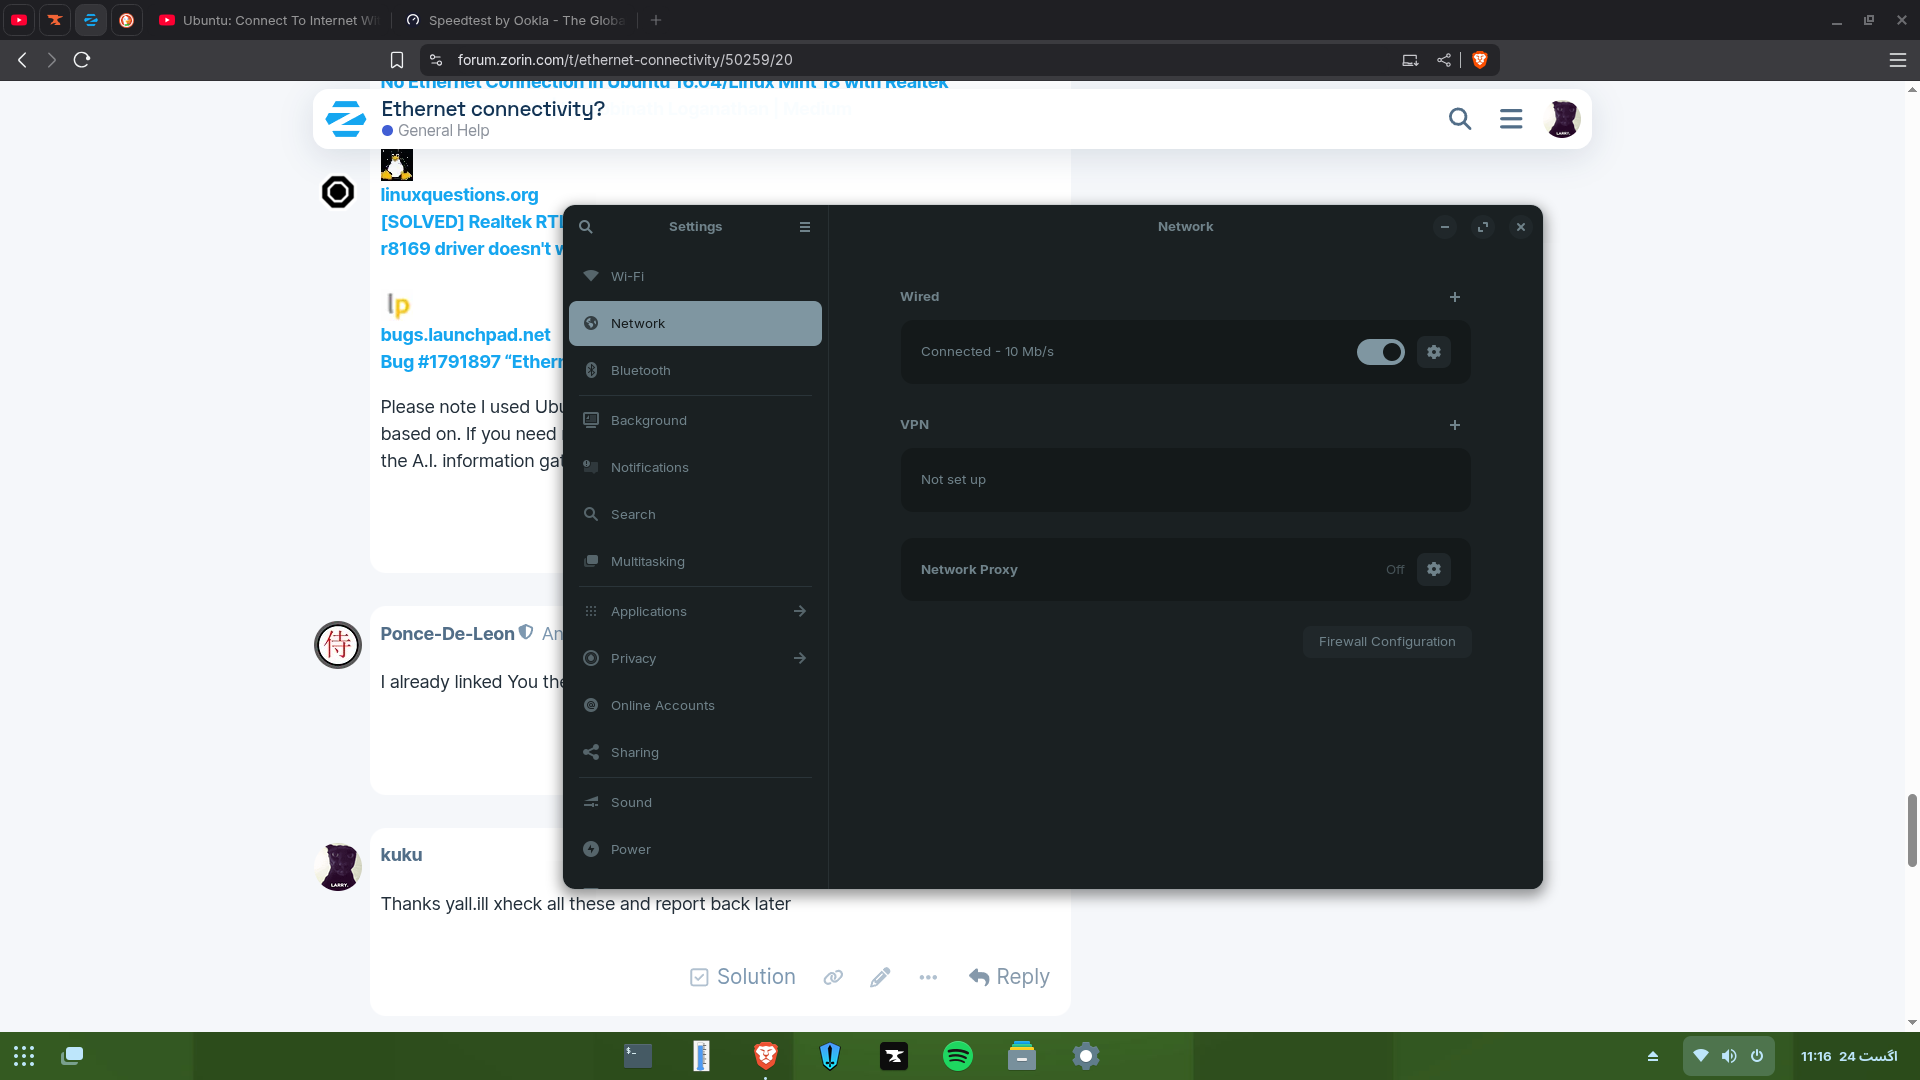Bookmark this page in address bar
Image resolution: width=1920 pixels, height=1080 pixels.
[397, 60]
